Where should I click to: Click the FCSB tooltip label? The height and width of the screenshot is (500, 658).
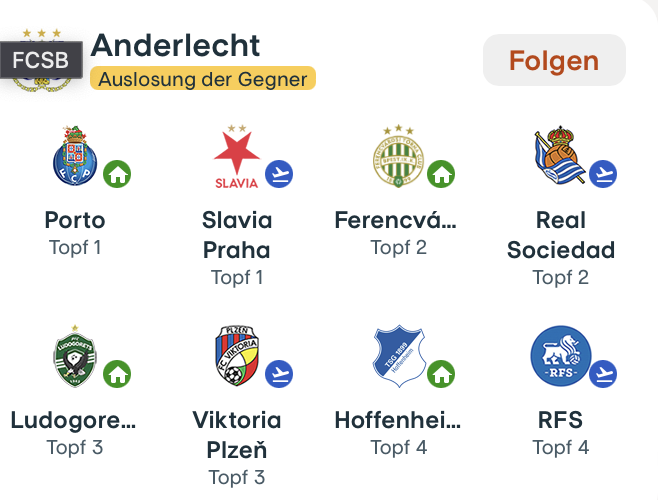coord(41,60)
